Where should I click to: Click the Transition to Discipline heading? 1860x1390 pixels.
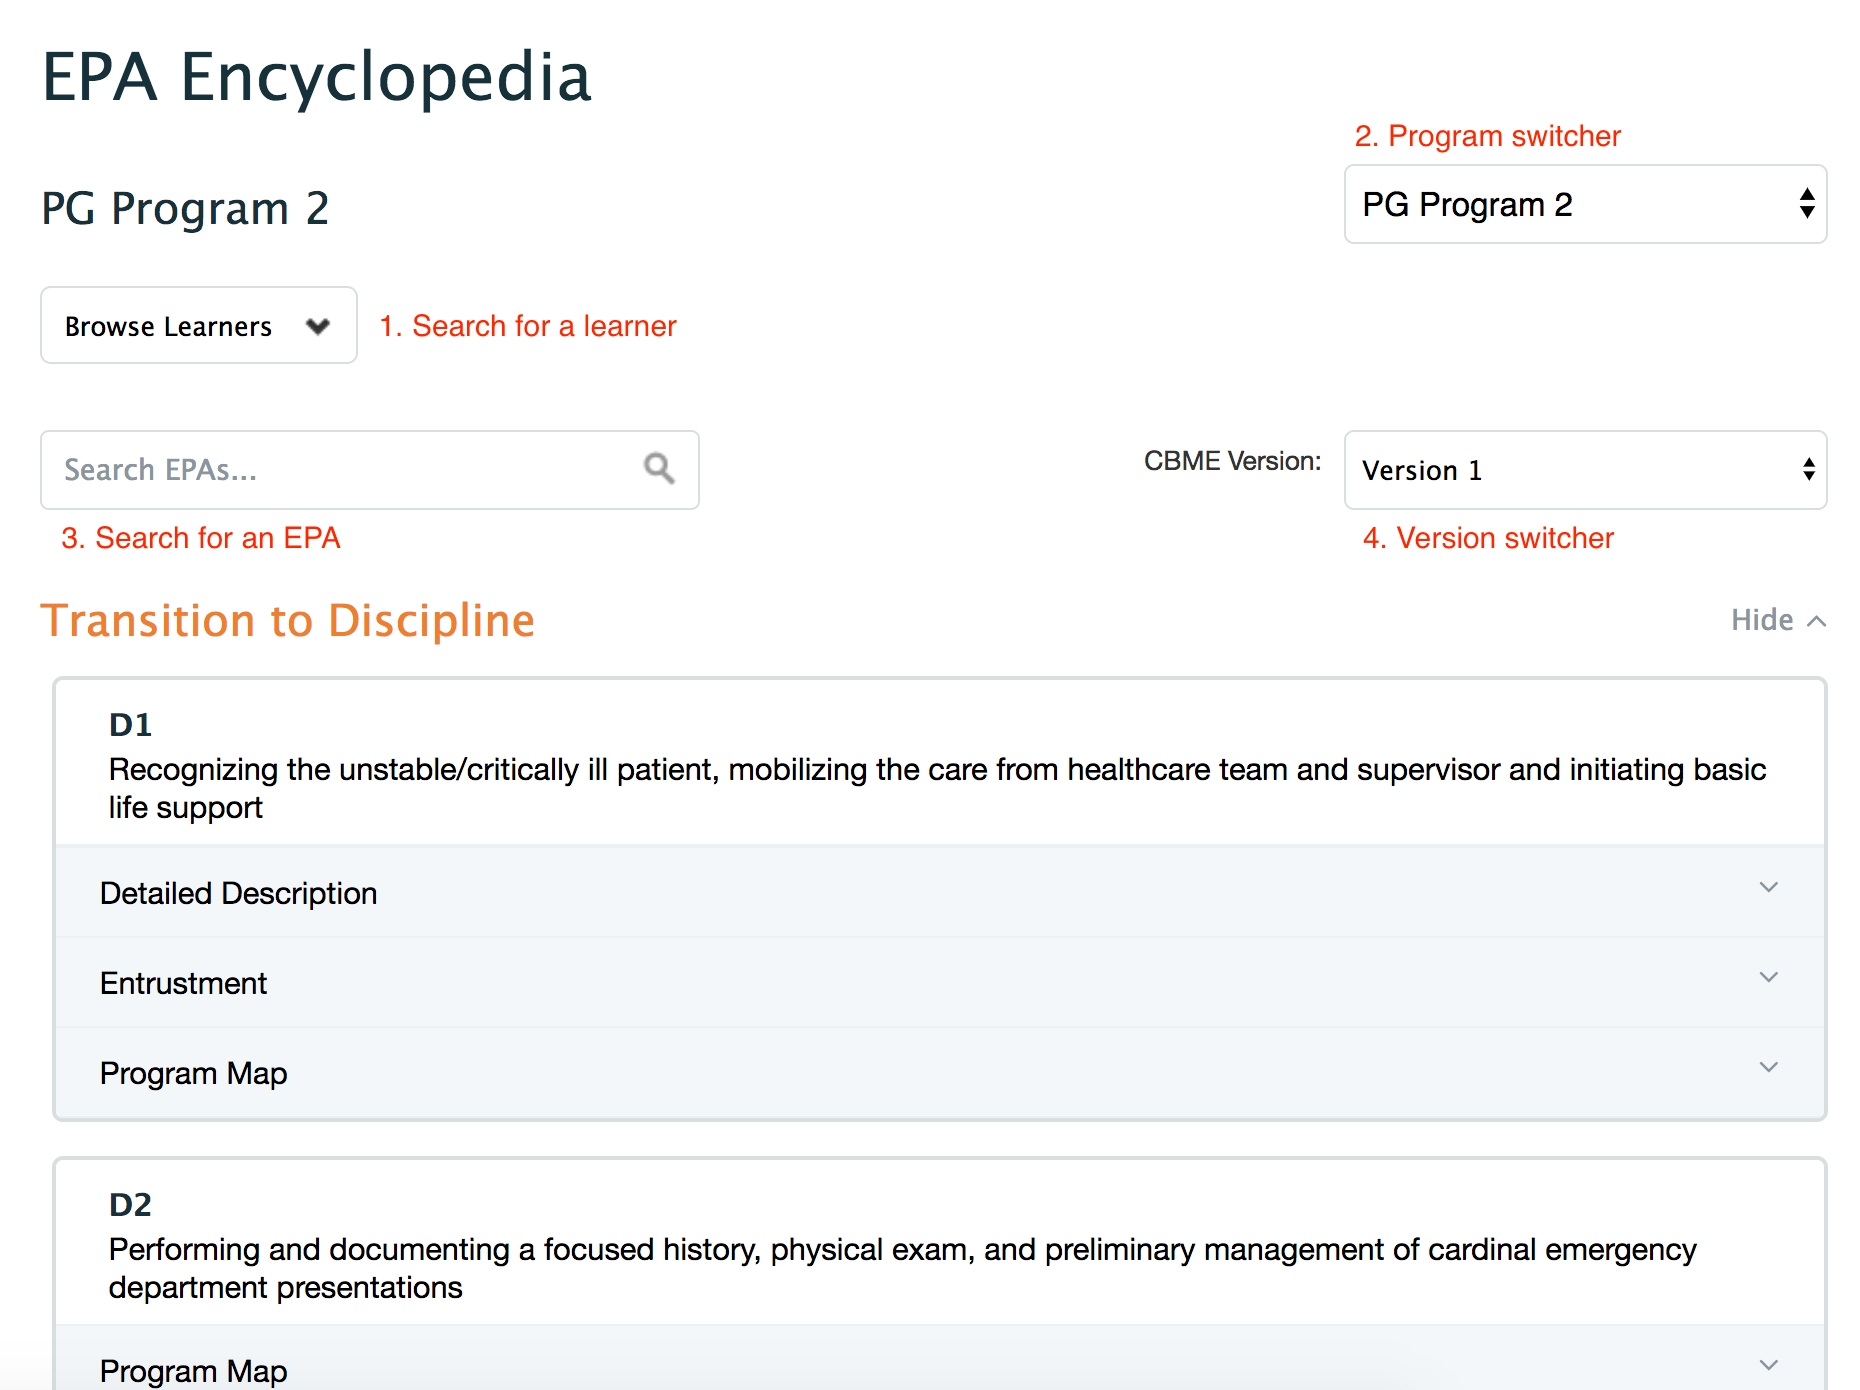[288, 620]
